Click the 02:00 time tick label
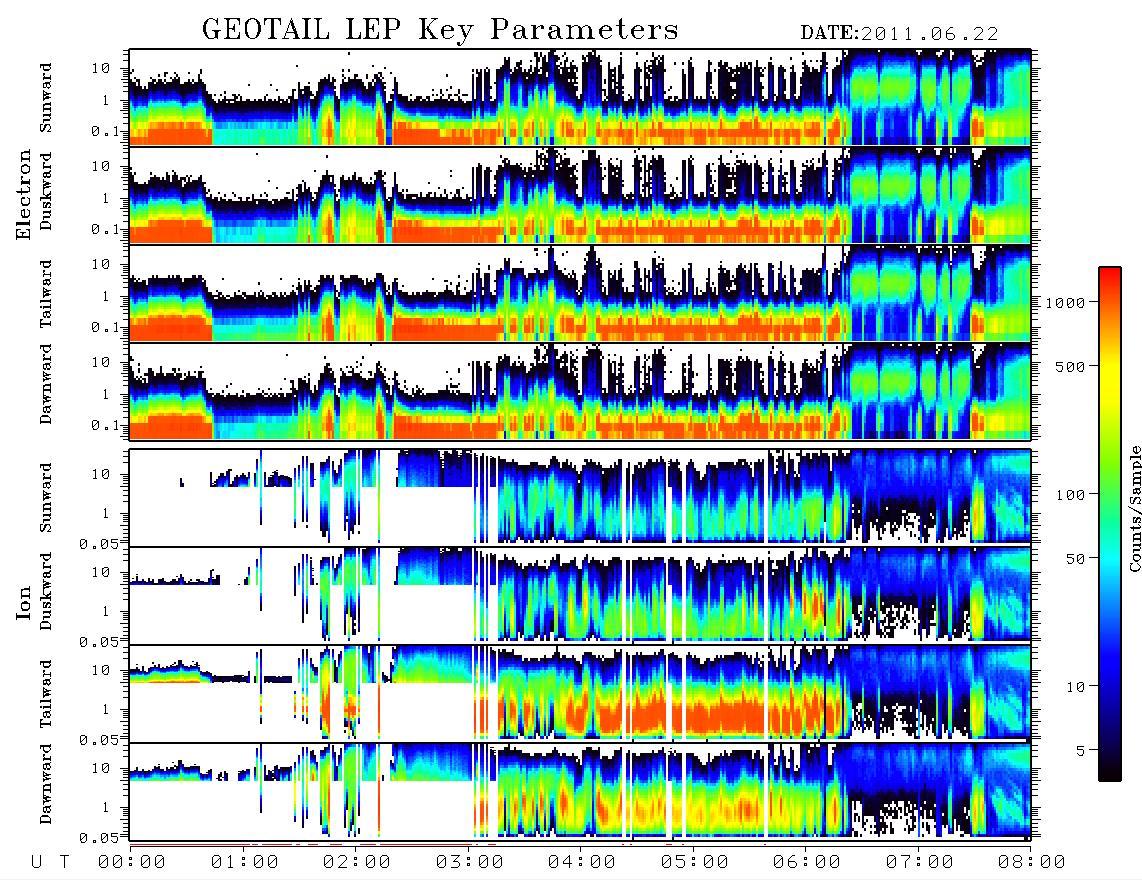 (357, 862)
